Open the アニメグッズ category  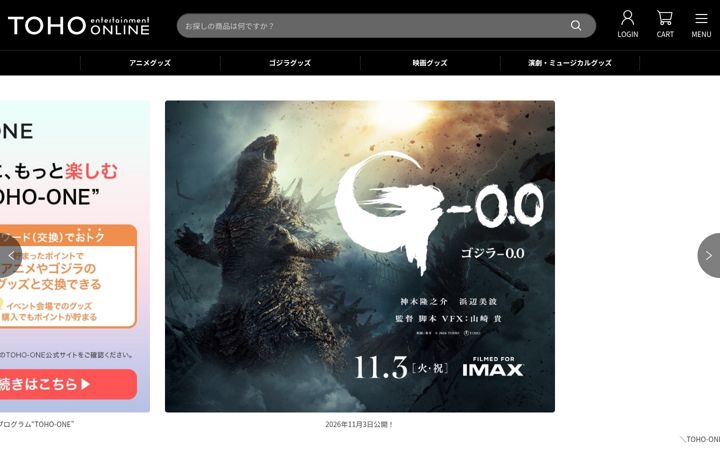pyautogui.click(x=150, y=63)
